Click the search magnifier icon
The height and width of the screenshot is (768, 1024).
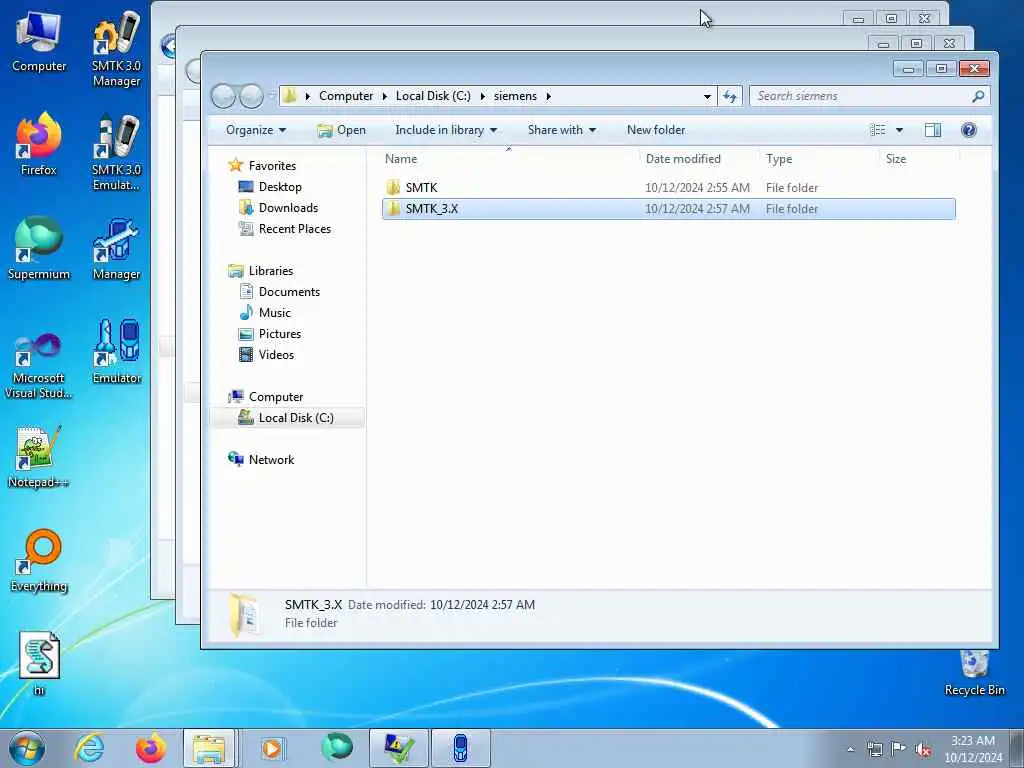978,96
